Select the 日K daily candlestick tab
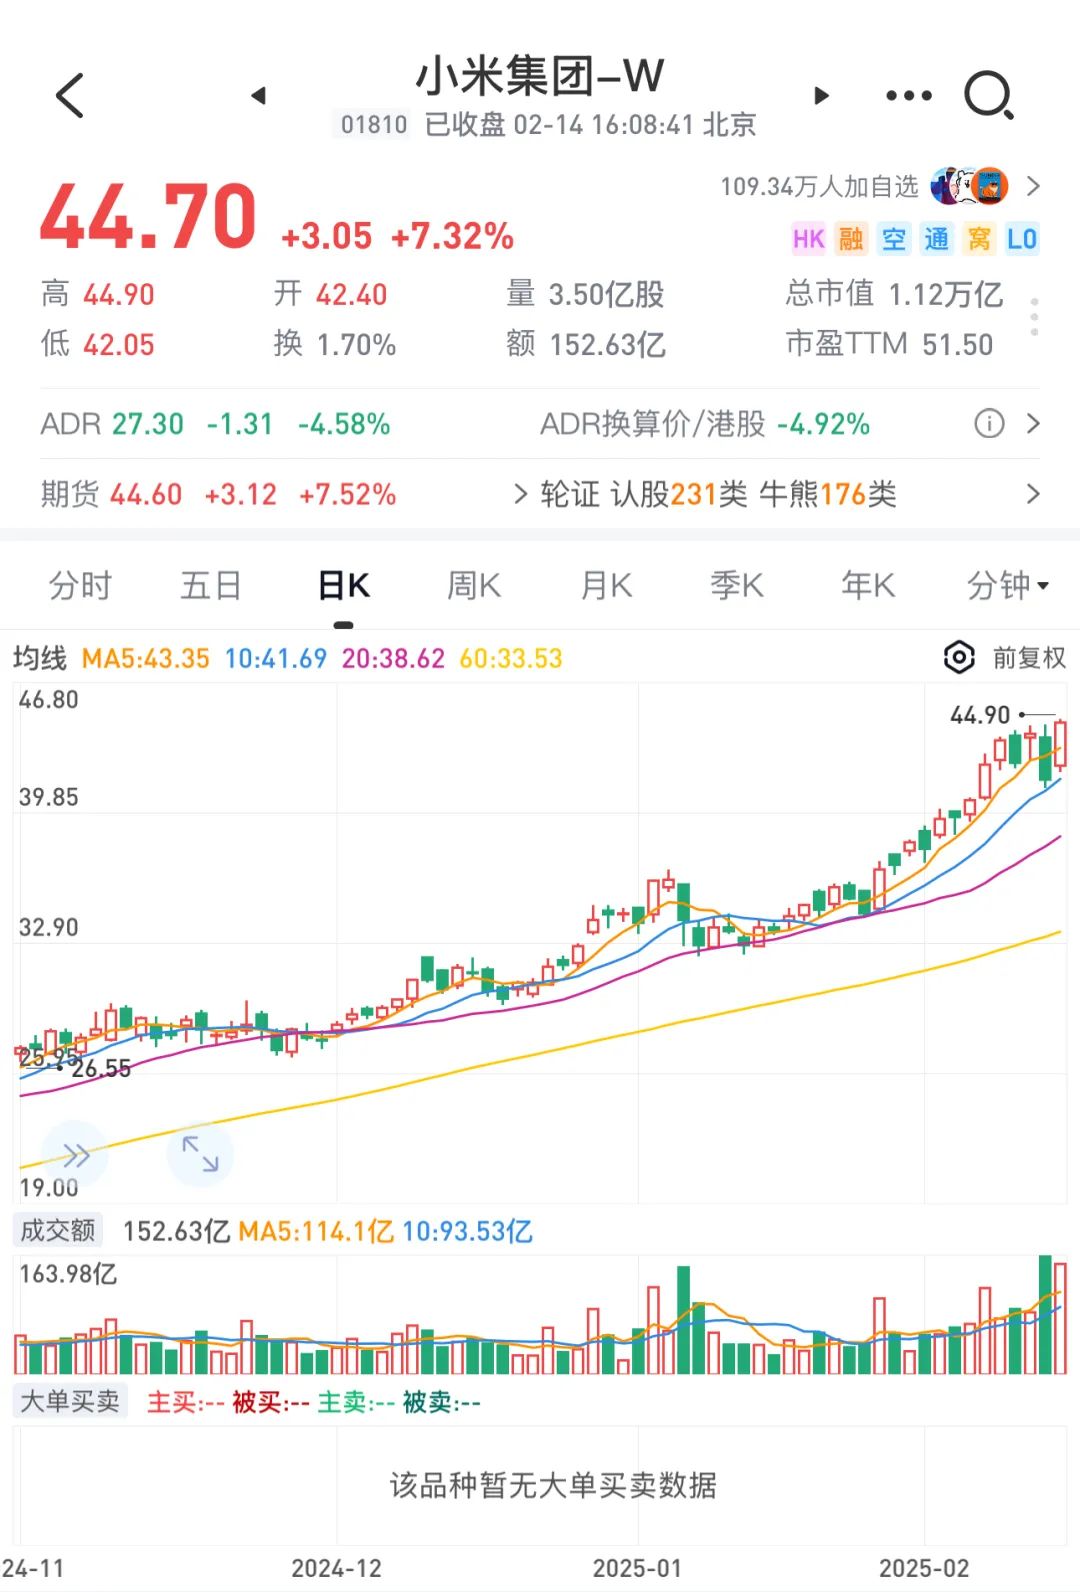The height and width of the screenshot is (1592, 1080). 344,585
